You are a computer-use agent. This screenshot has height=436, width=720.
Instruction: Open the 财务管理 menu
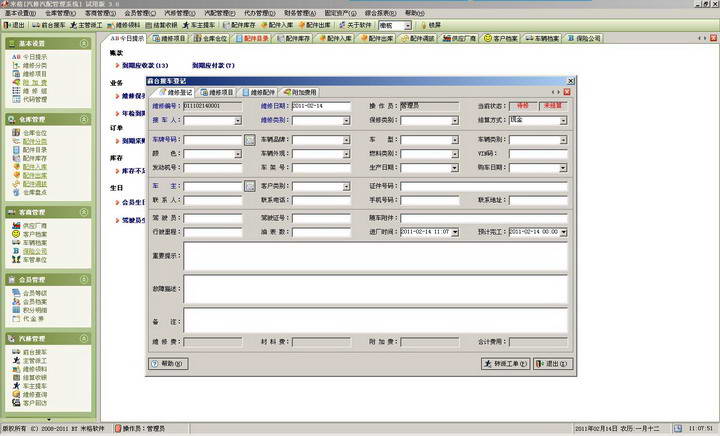coord(300,13)
